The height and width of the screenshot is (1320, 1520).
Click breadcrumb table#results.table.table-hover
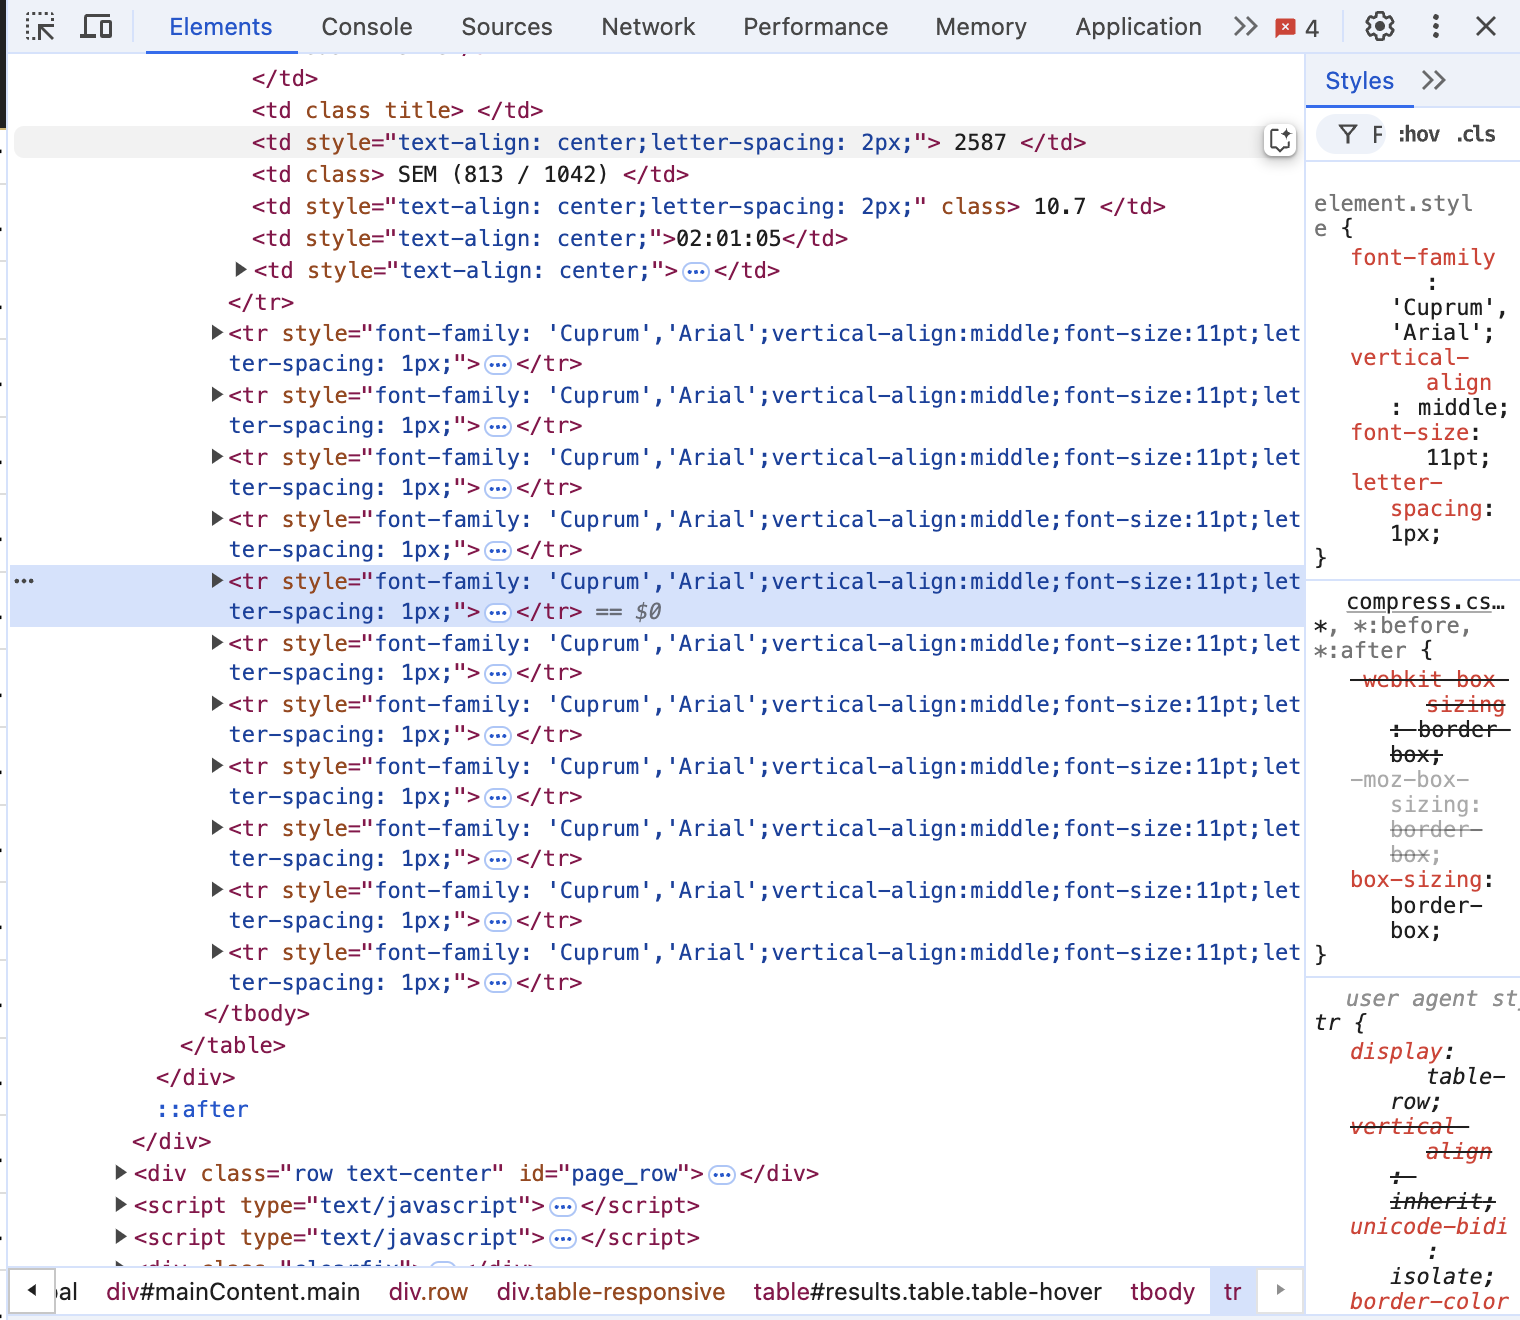(927, 1292)
